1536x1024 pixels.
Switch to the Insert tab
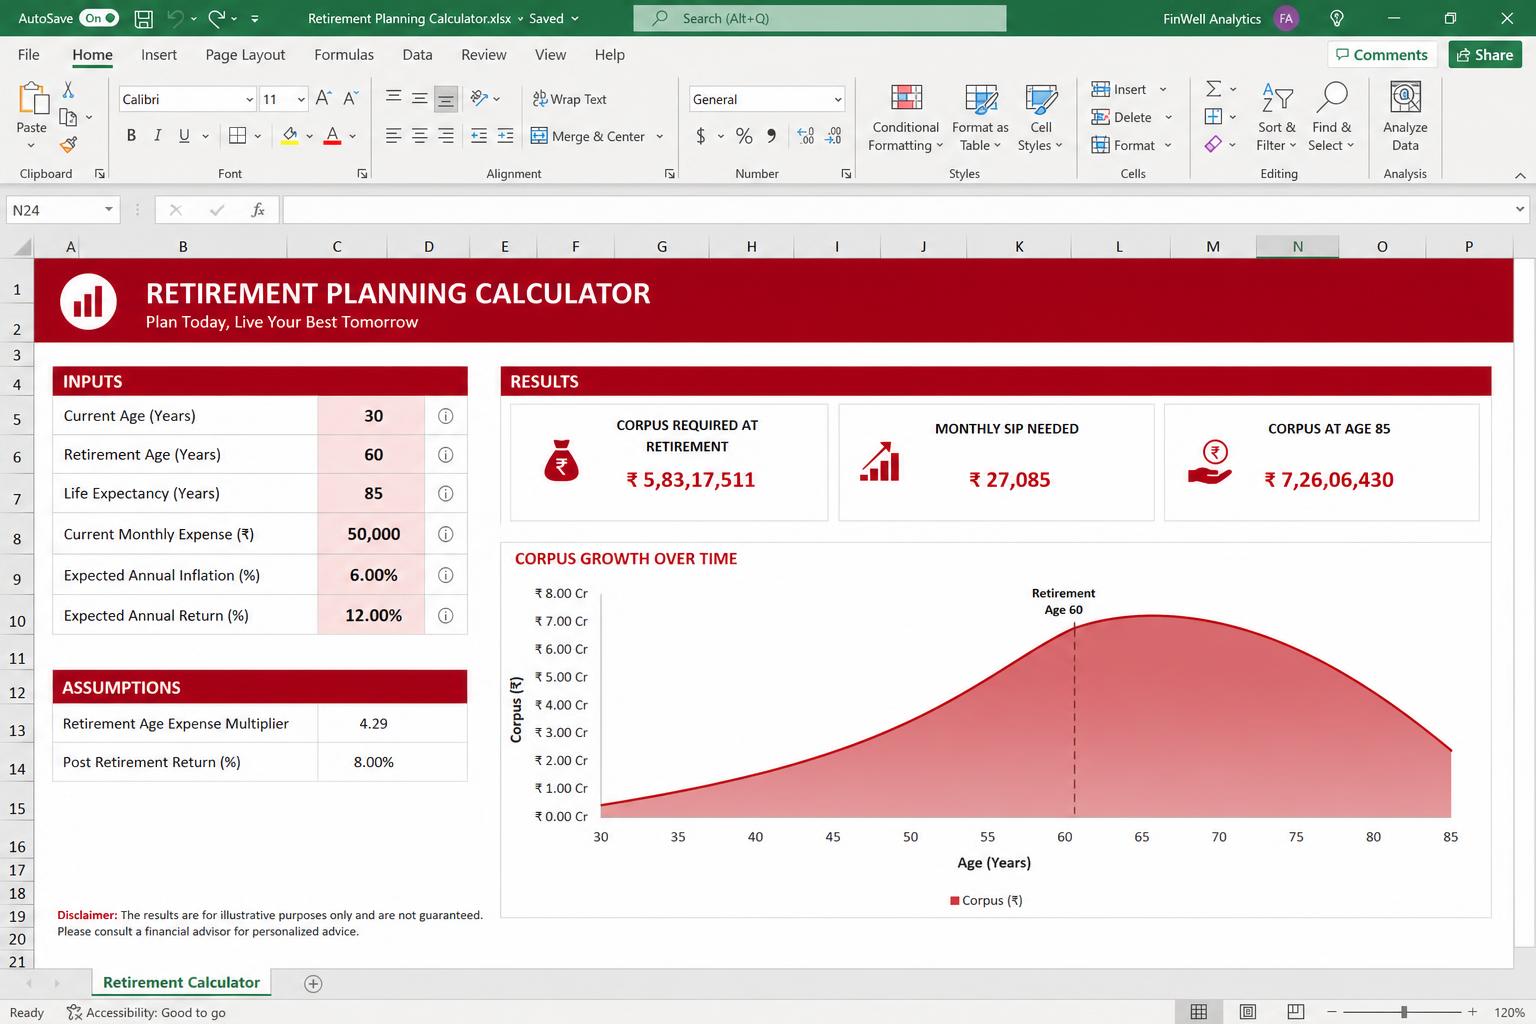point(158,55)
